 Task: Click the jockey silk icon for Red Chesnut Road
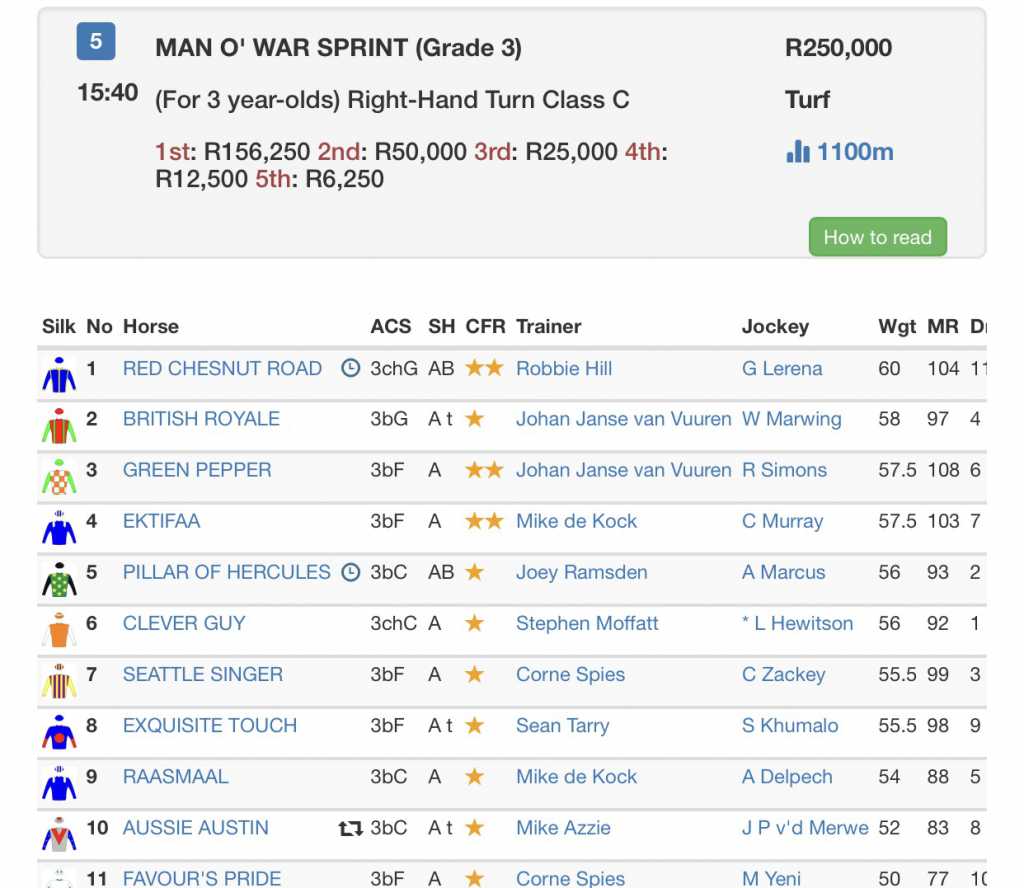click(x=59, y=372)
